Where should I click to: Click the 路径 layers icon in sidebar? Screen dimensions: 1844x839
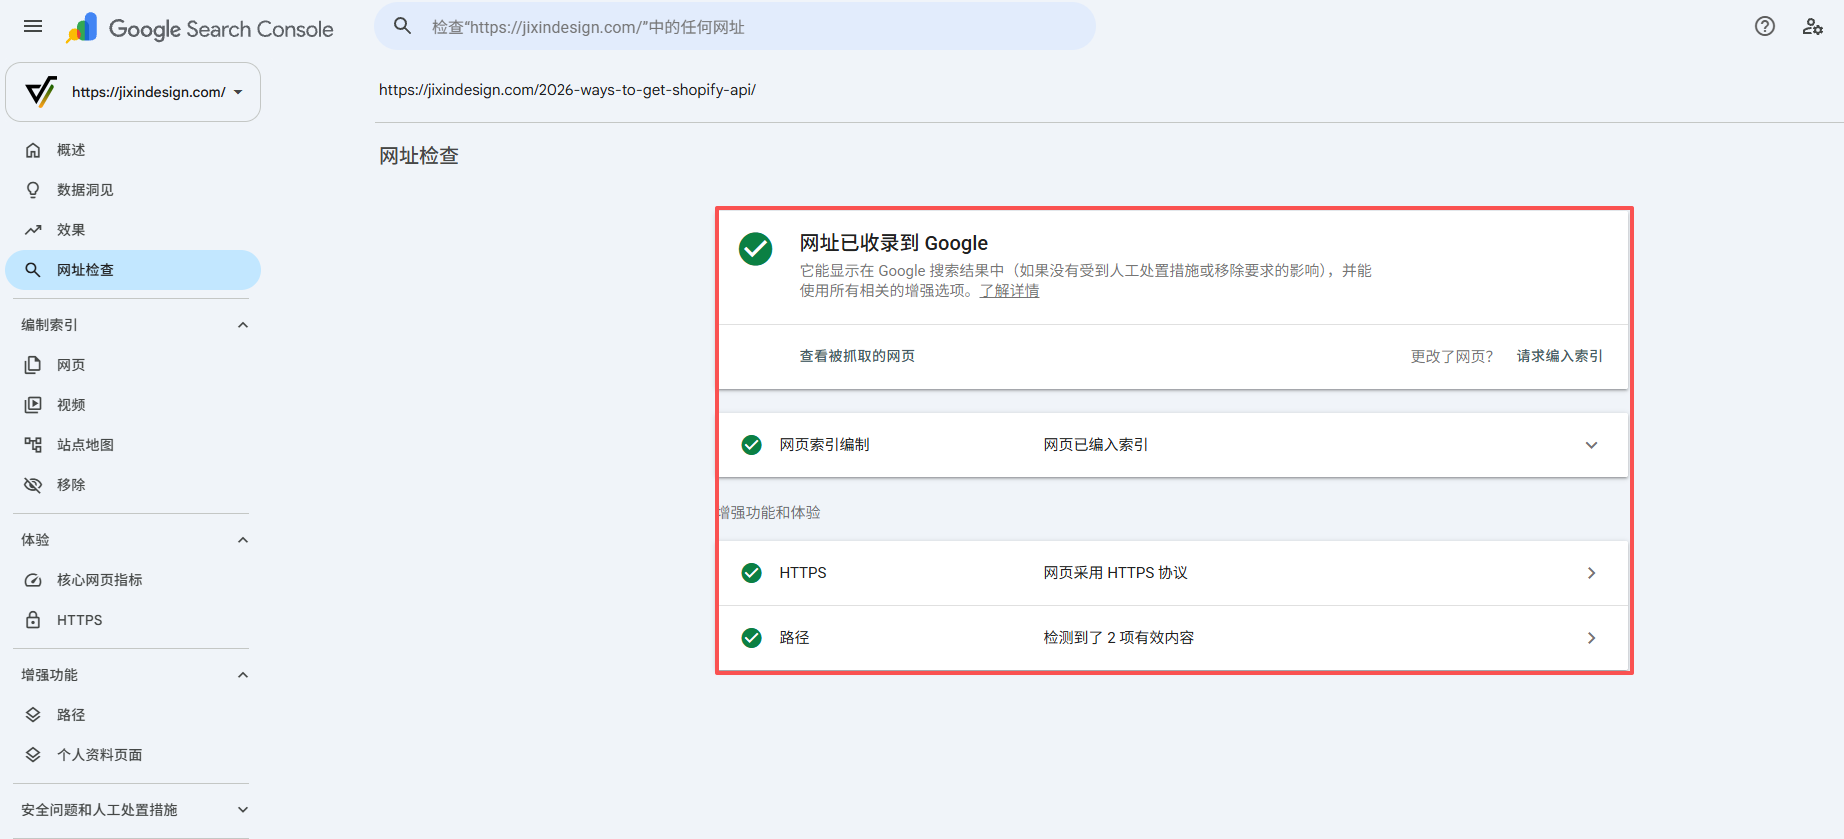pos(33,715)
